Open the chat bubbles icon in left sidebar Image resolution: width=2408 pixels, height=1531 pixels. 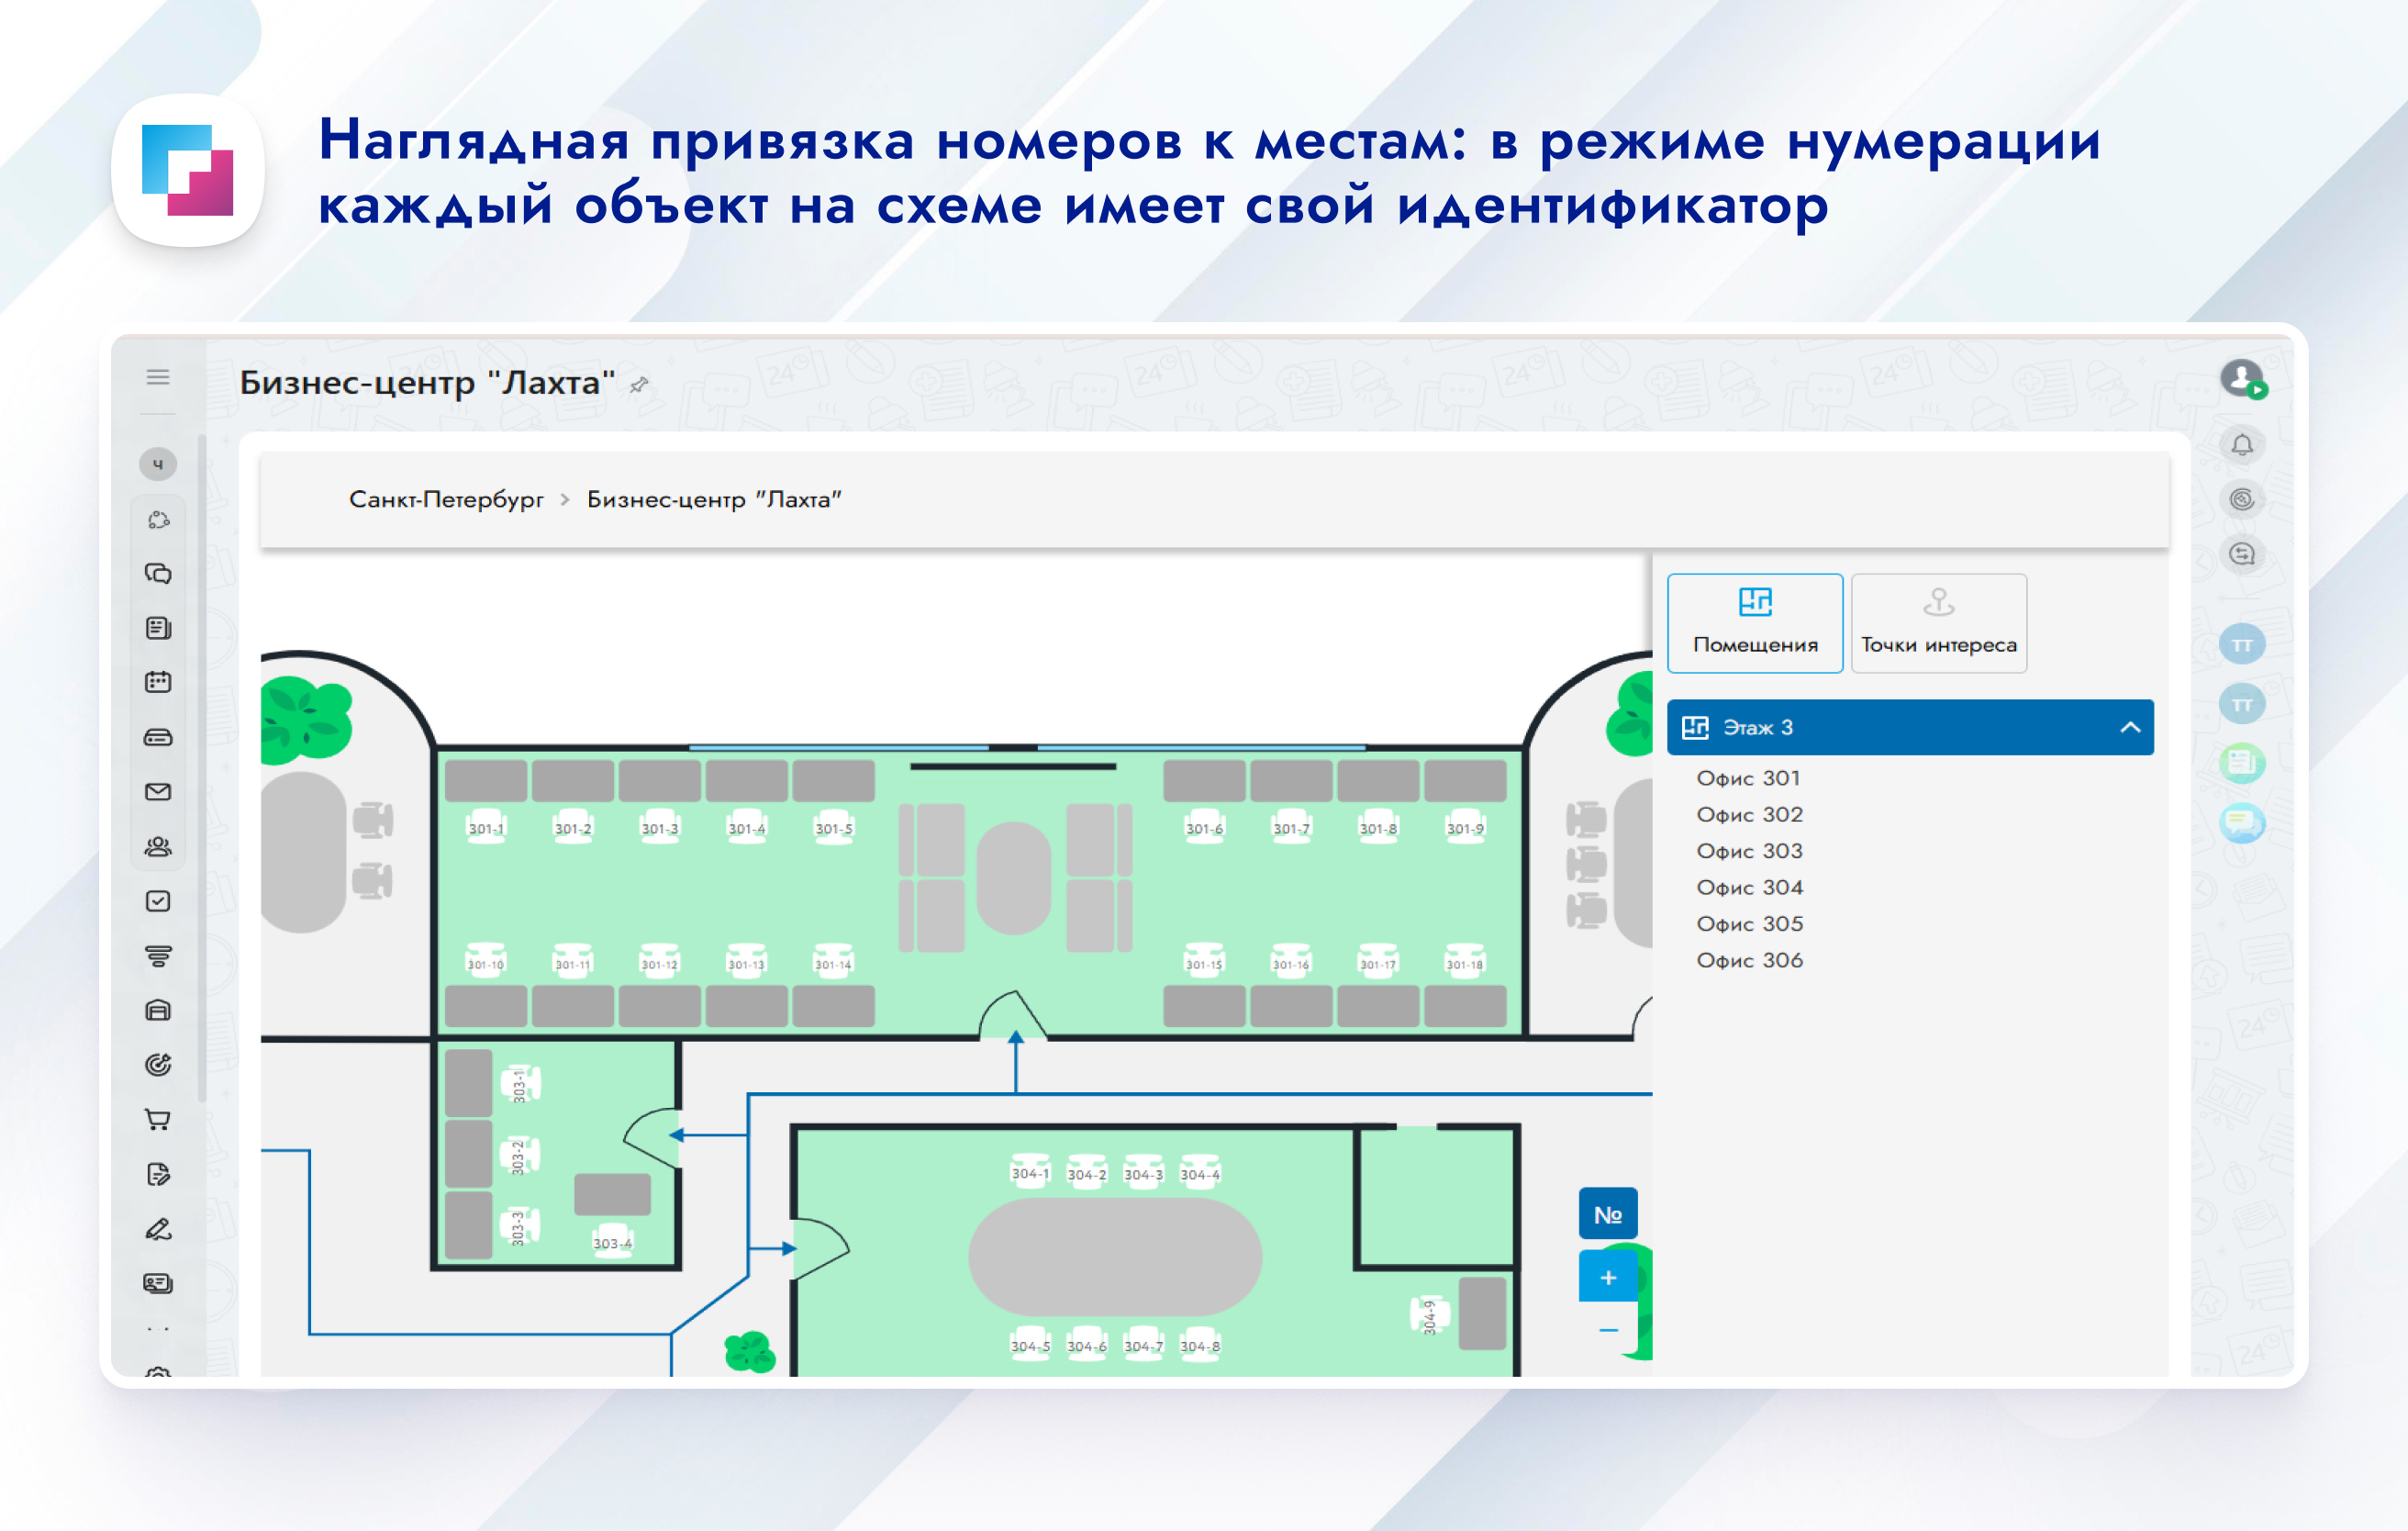(158, 574)
